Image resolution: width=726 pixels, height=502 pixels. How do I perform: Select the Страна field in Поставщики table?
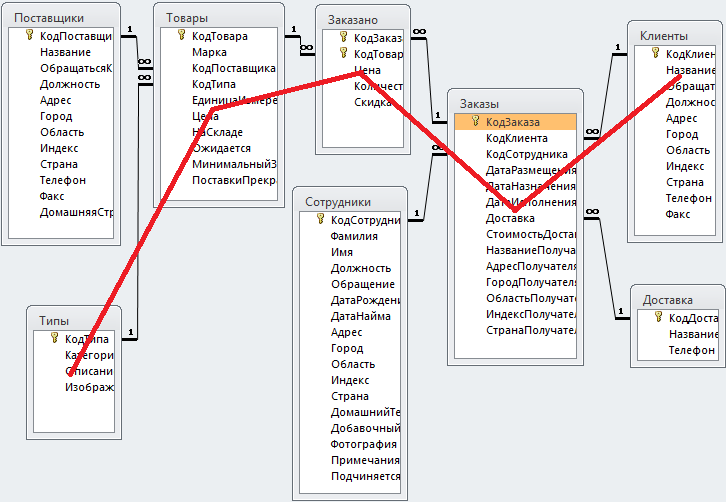(x=61, y=164)
